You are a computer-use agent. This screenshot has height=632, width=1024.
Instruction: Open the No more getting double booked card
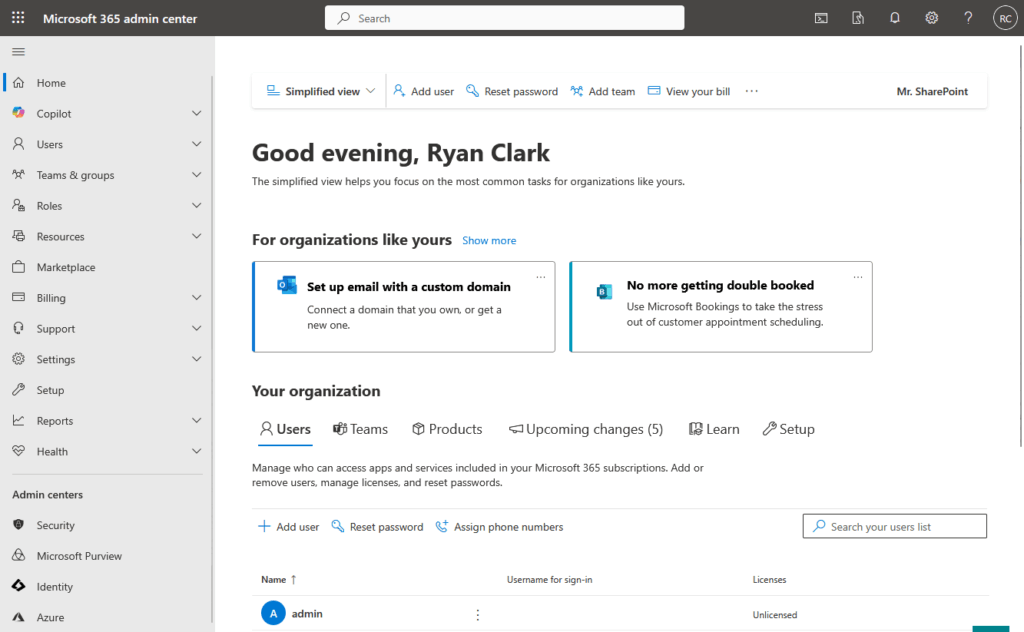[721, 307]
